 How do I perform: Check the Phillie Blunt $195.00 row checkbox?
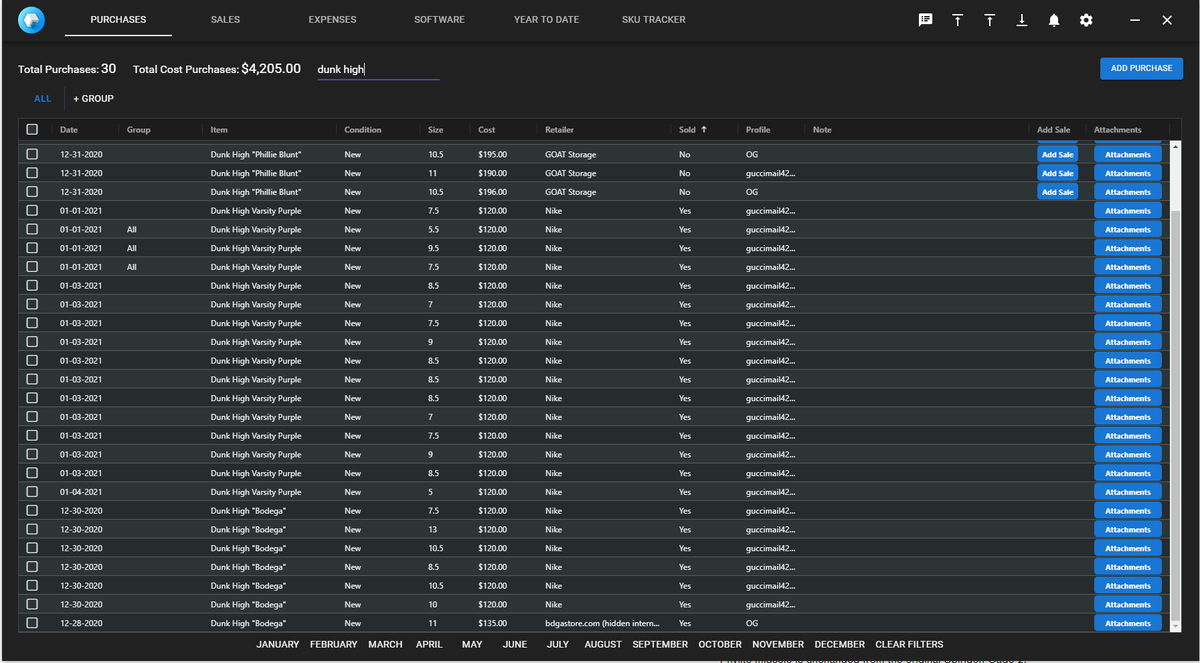32,154
